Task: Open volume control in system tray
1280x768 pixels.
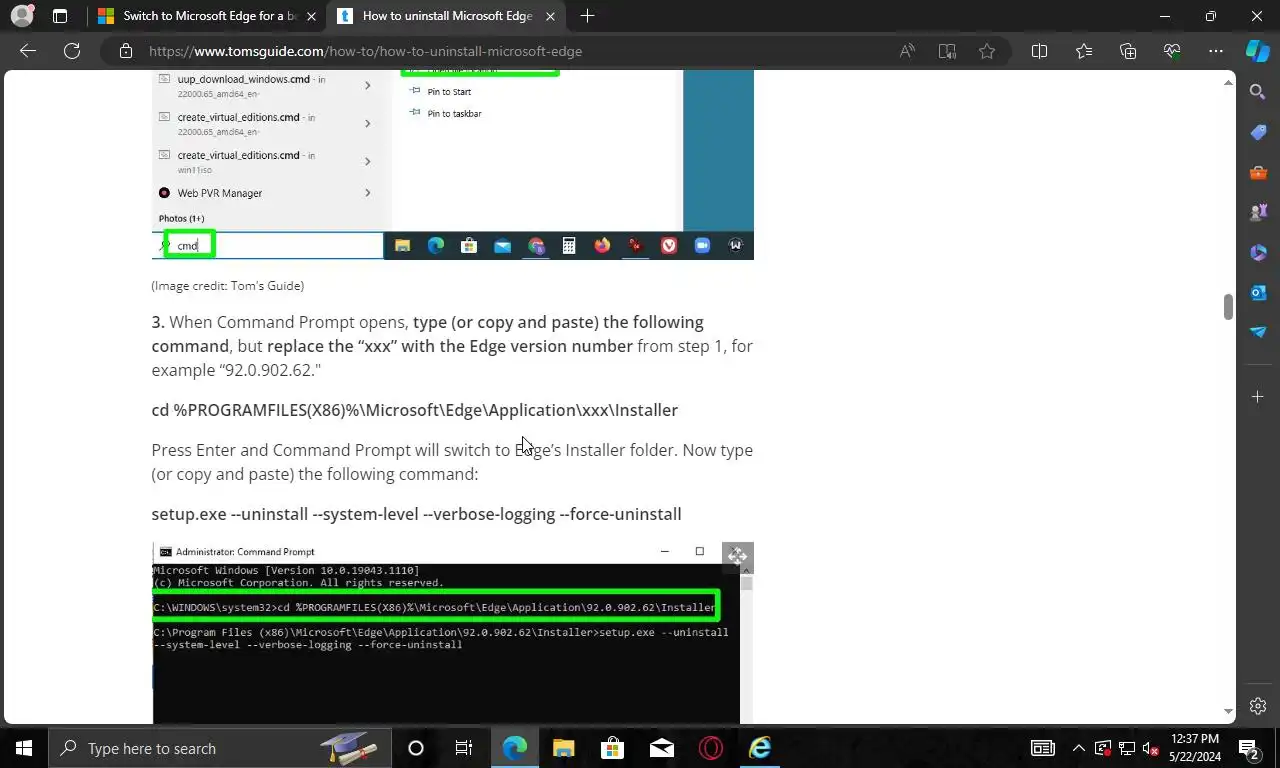Action: [1150, 748]
